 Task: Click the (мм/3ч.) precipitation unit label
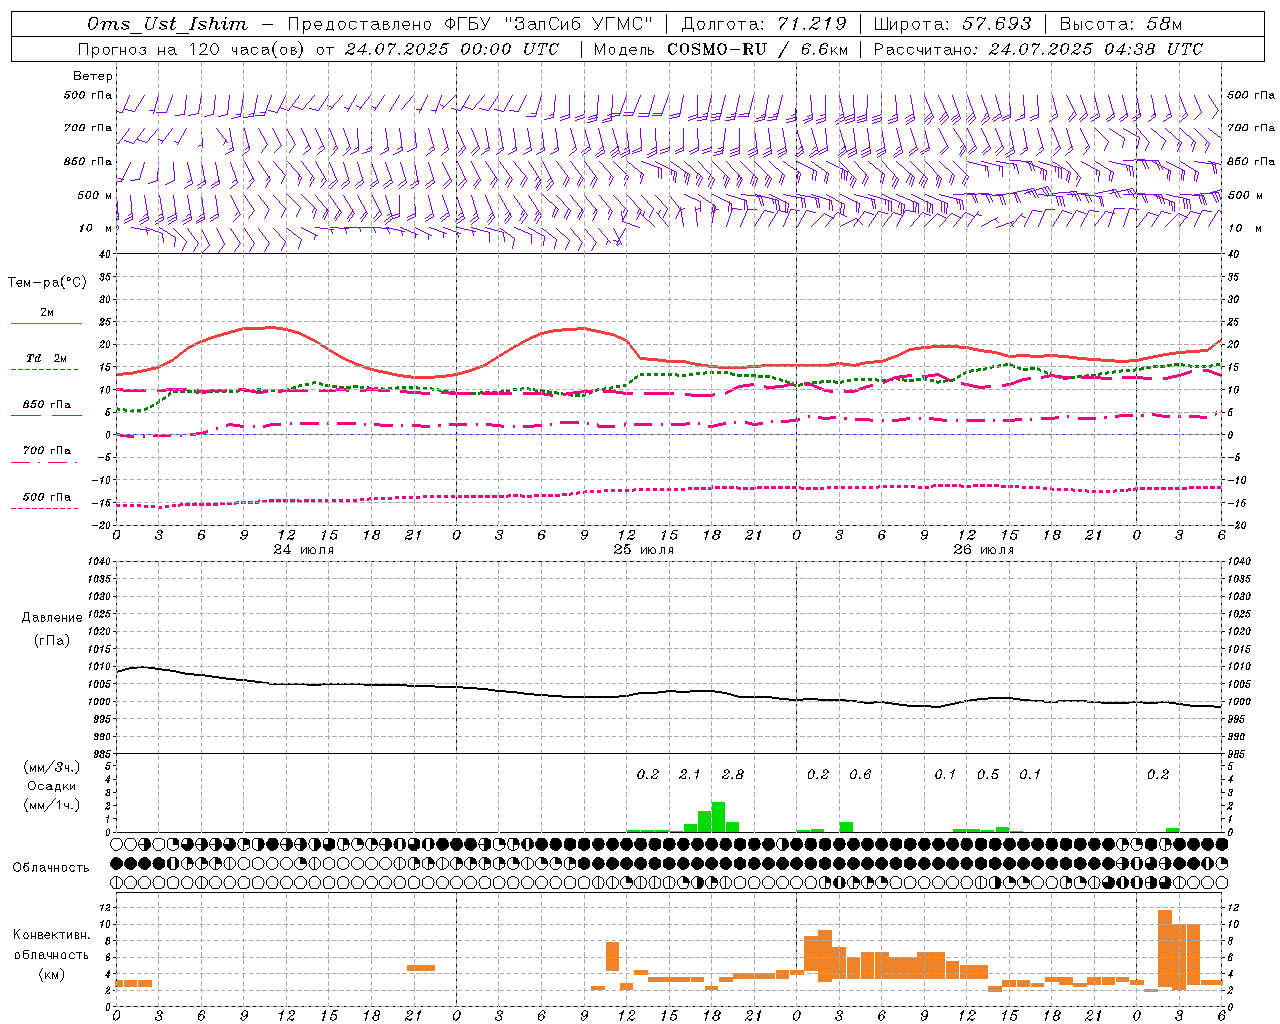(51, 767)
